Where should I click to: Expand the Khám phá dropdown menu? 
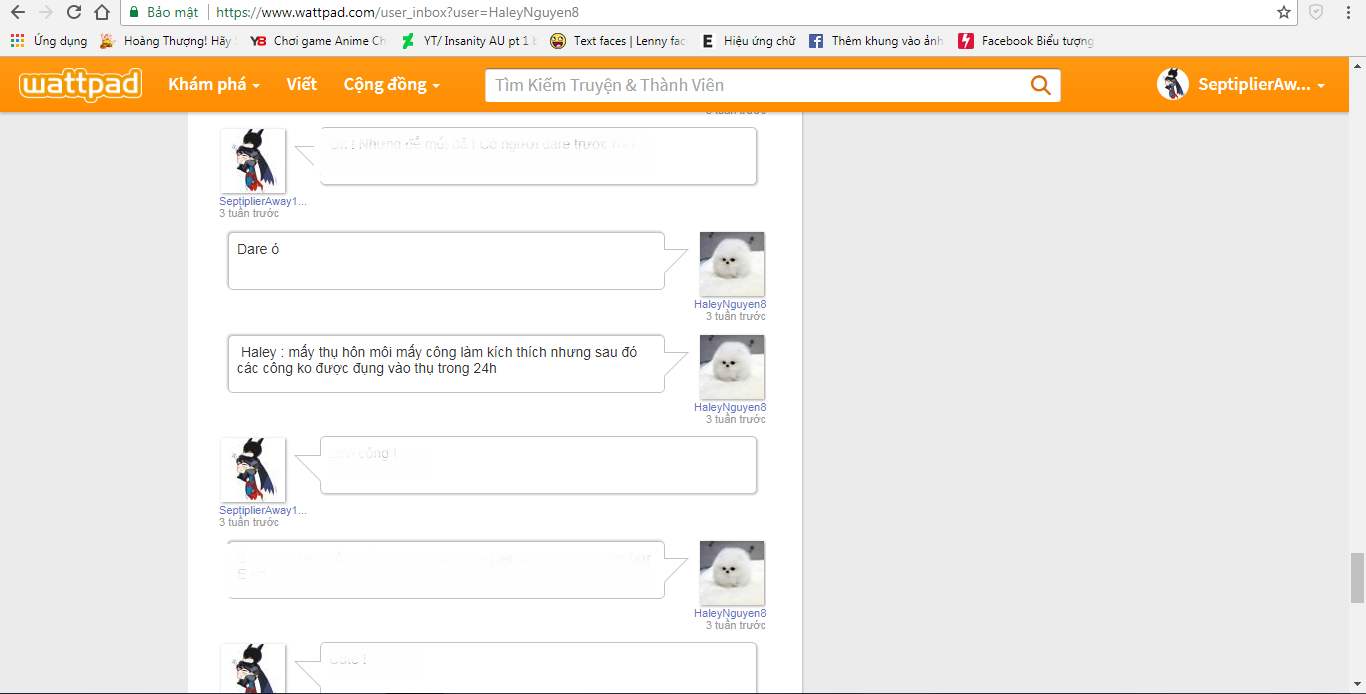pos(214,85)
